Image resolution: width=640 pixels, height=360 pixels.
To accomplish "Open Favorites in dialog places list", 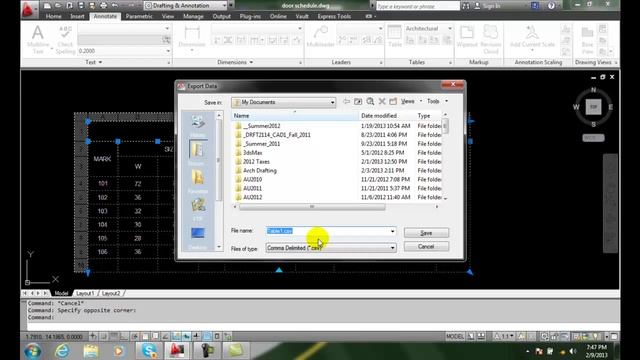I will [198, 181].
